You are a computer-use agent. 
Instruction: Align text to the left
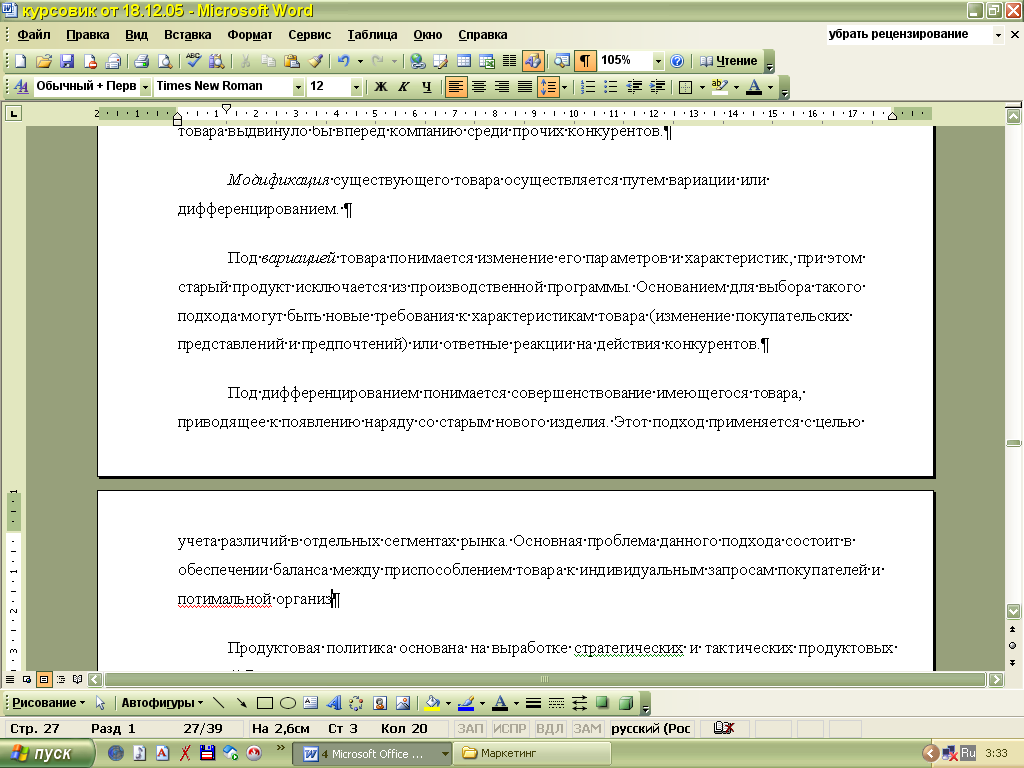(x=455, y=86)
